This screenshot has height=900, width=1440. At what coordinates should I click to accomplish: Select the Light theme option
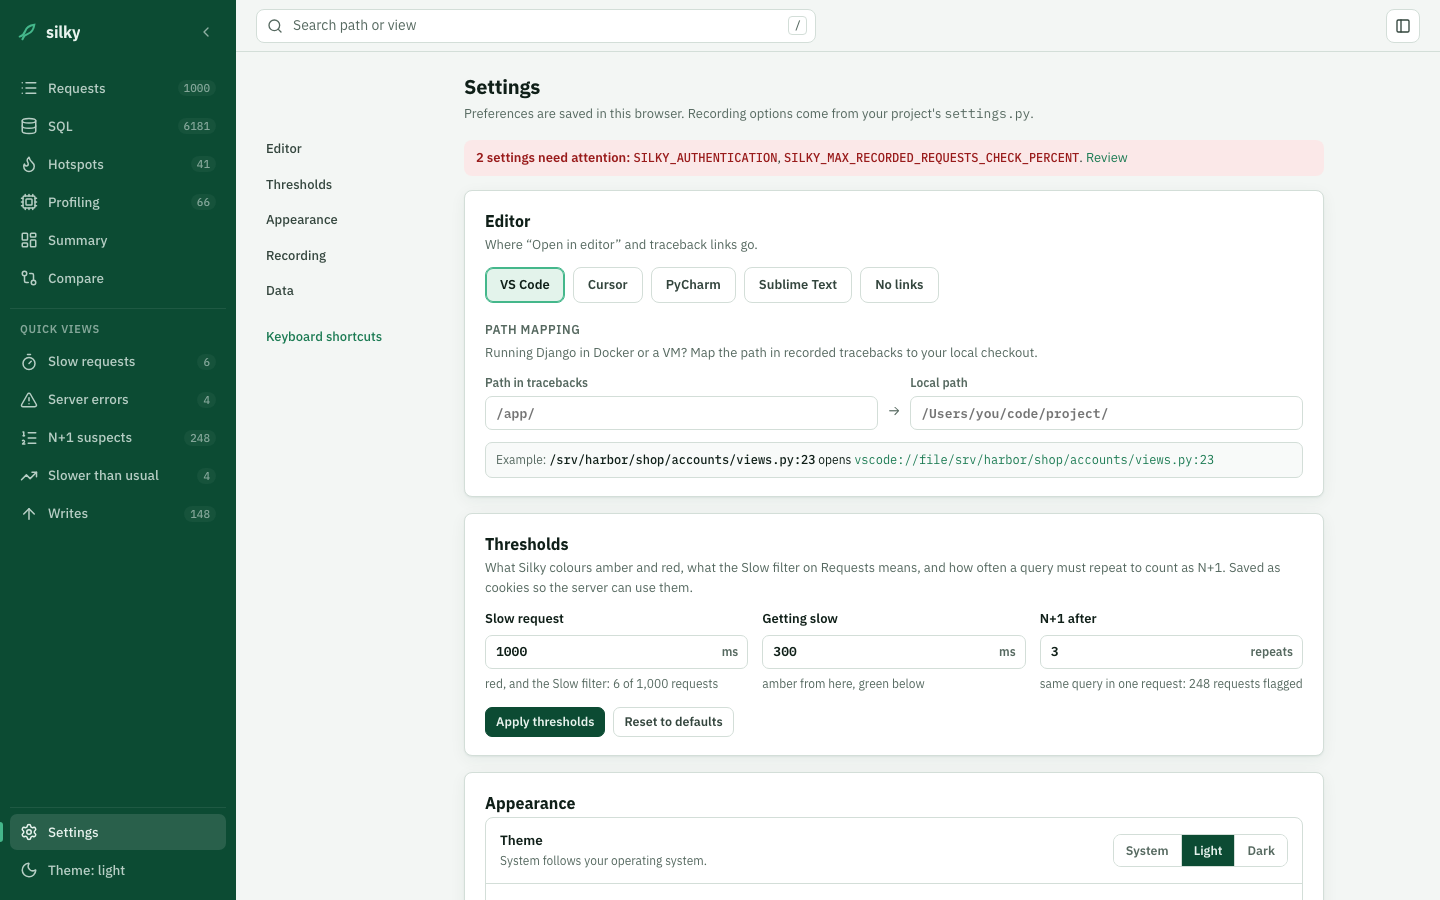1208,851
